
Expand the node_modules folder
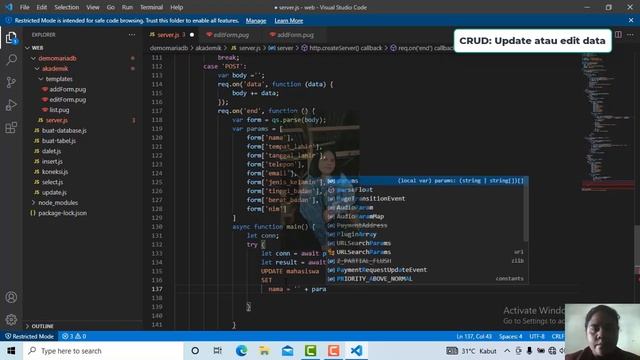point(58,202)
